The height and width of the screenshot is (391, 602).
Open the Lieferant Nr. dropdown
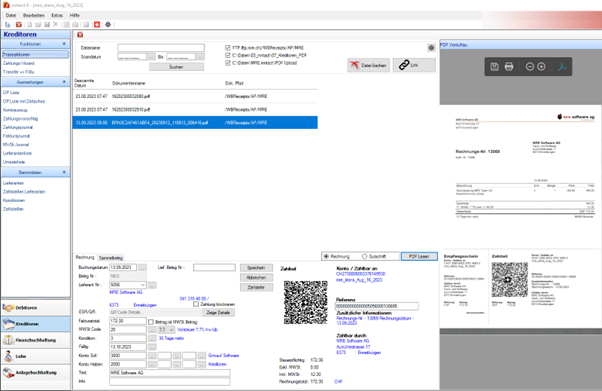click(143, 285)
